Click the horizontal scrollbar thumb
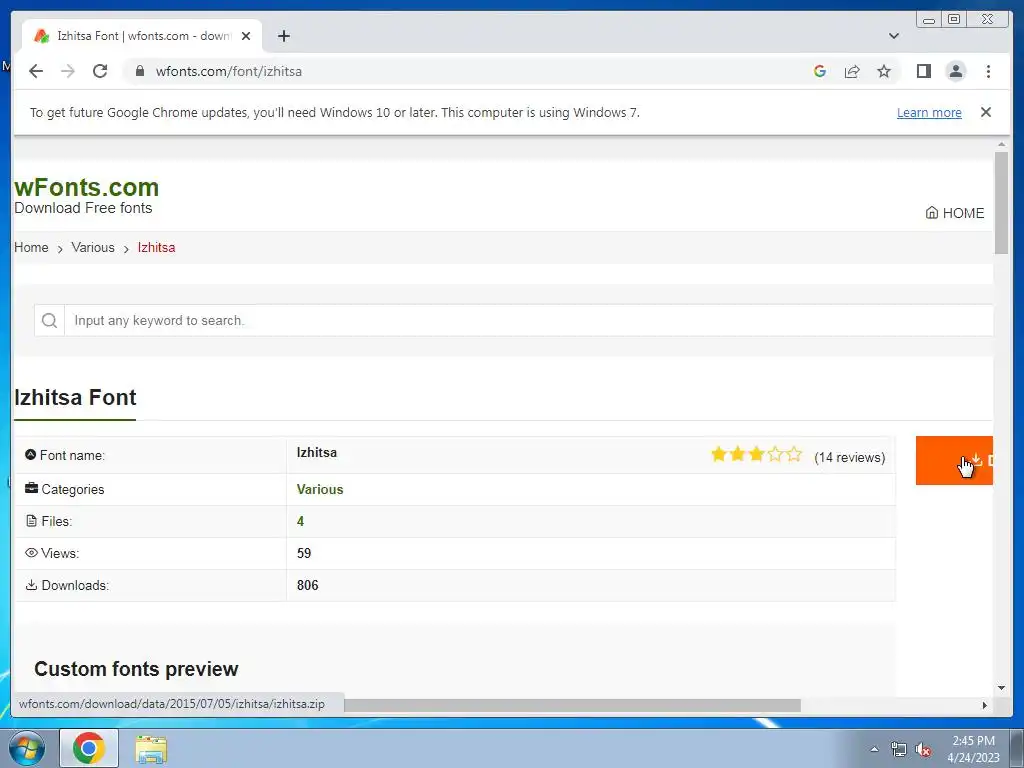1024x768 pixels. [x=572, y=705]
